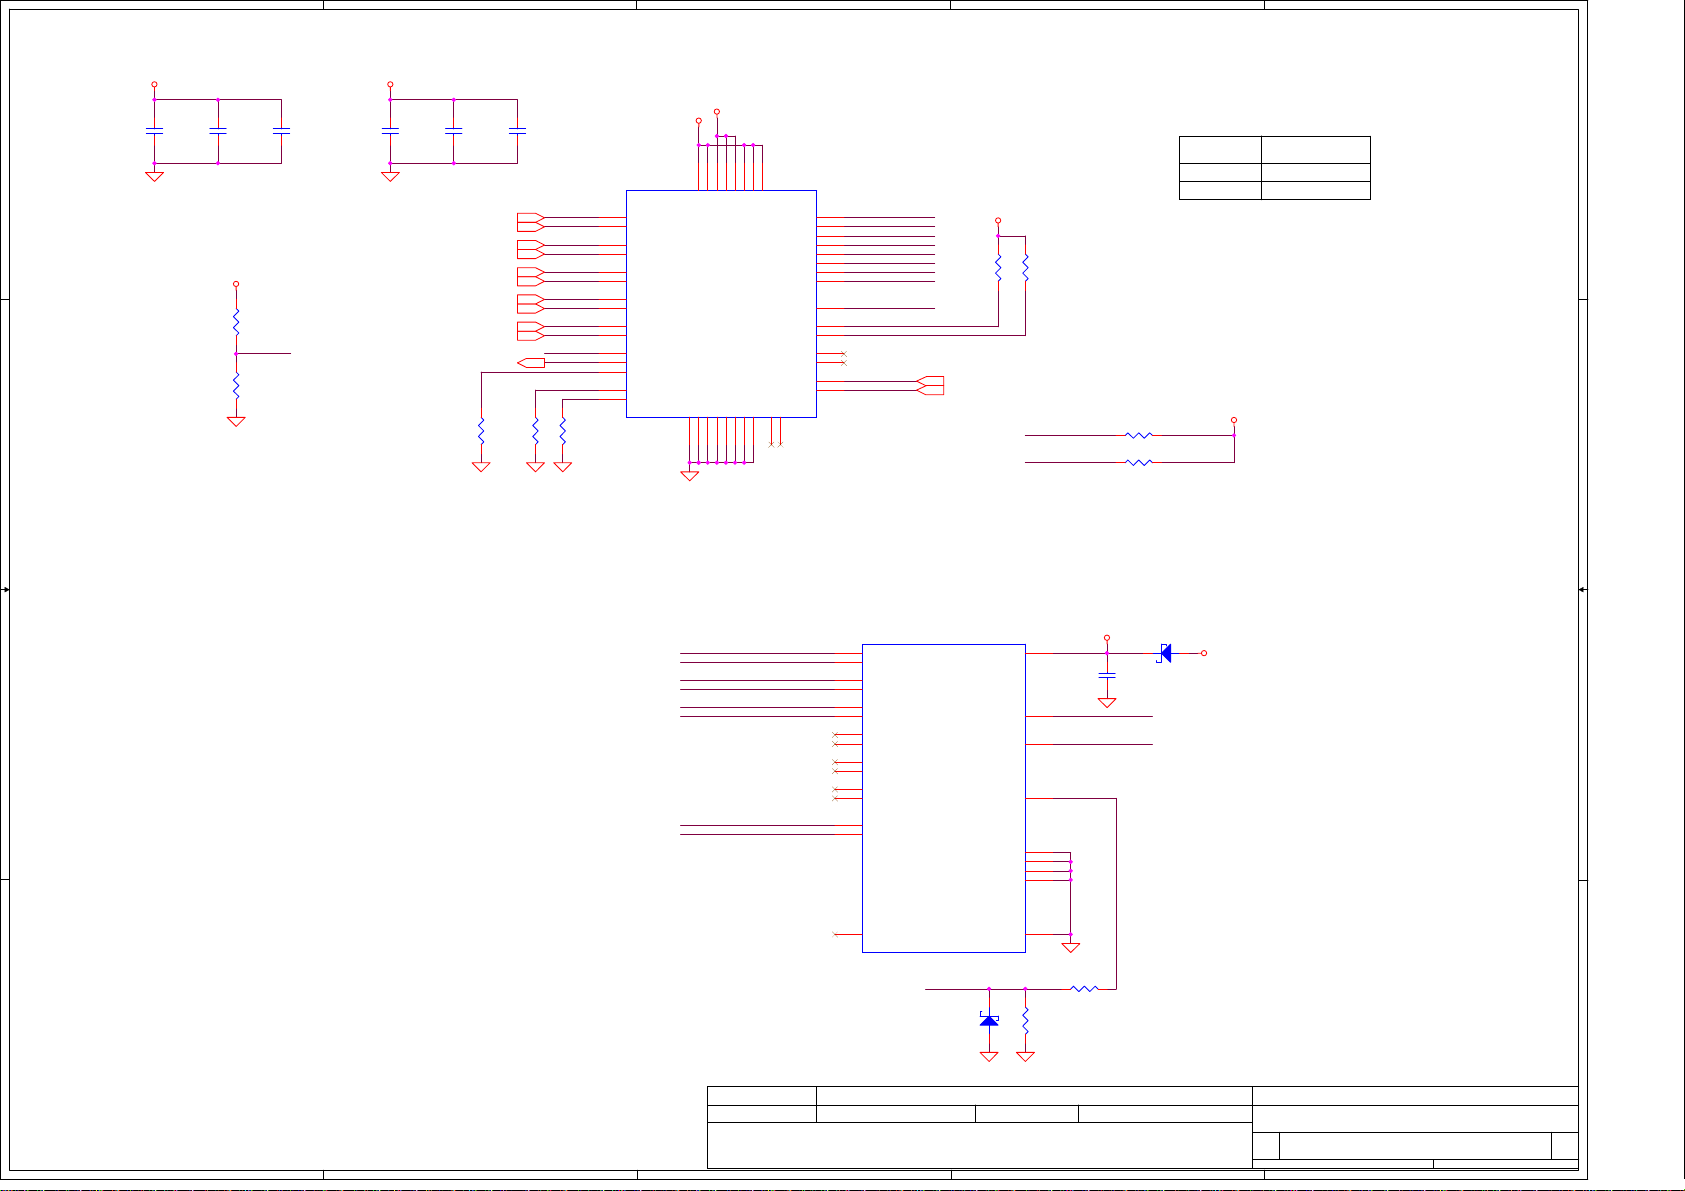Click the ground symbol beneath the square IC
1685x1191 pixels.
pos(689,476)
